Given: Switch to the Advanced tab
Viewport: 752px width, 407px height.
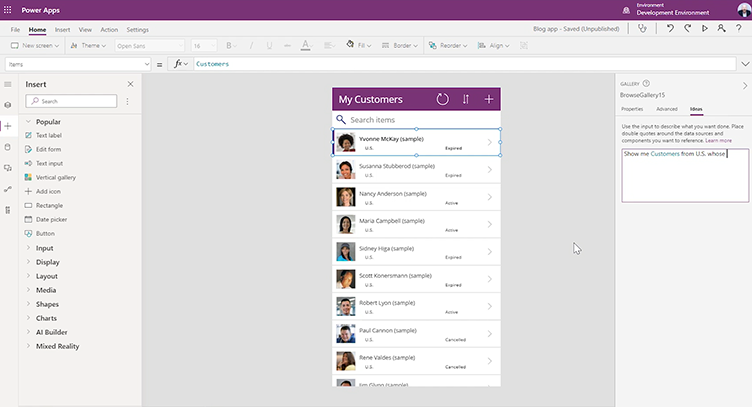Looking at the screenshot, I should [x=667, y=109].
